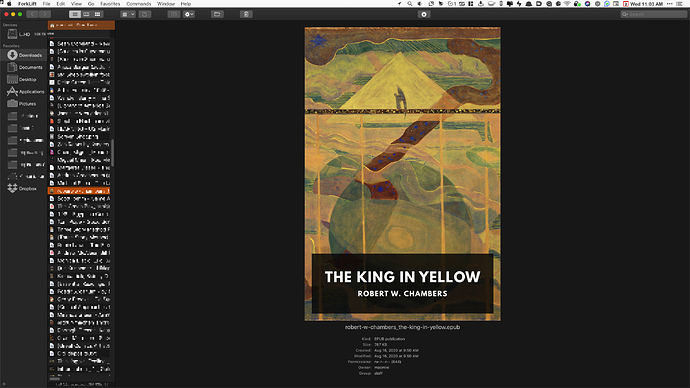This screenshot has width=690, height=388.
Task: Select the Desktop sidebar entry
Action: [x=23, y=79]
